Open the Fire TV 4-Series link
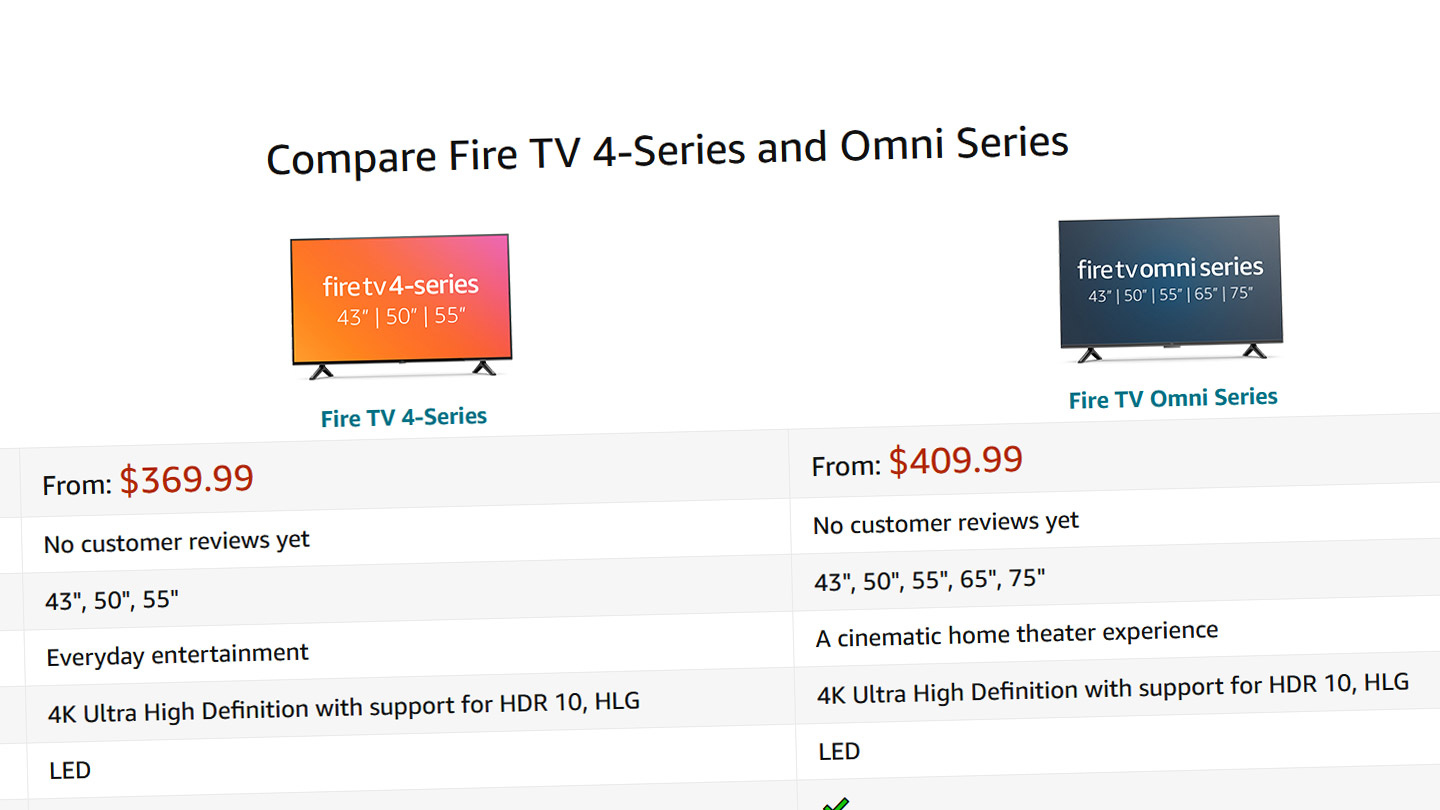Image resolution: width=1440 pixels, height=810 pixels. coord(404,417)
